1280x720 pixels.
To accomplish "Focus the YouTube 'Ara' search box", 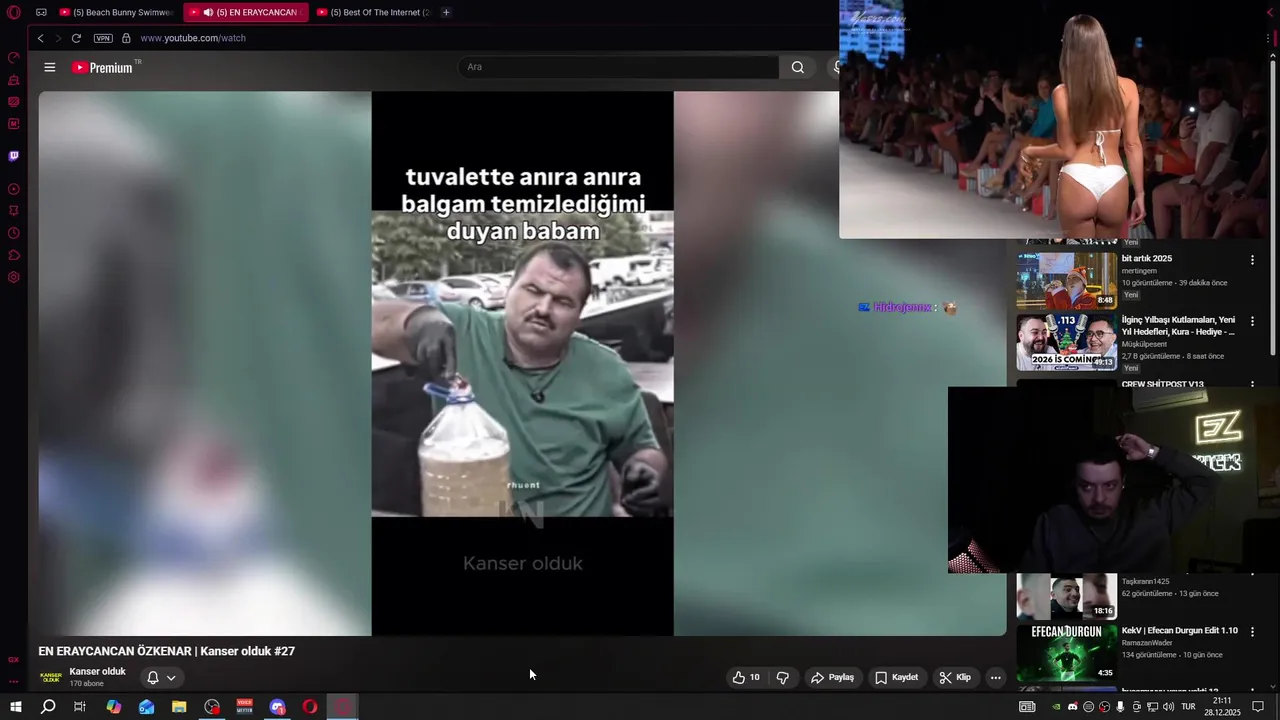I will click(x=618, y=67).
